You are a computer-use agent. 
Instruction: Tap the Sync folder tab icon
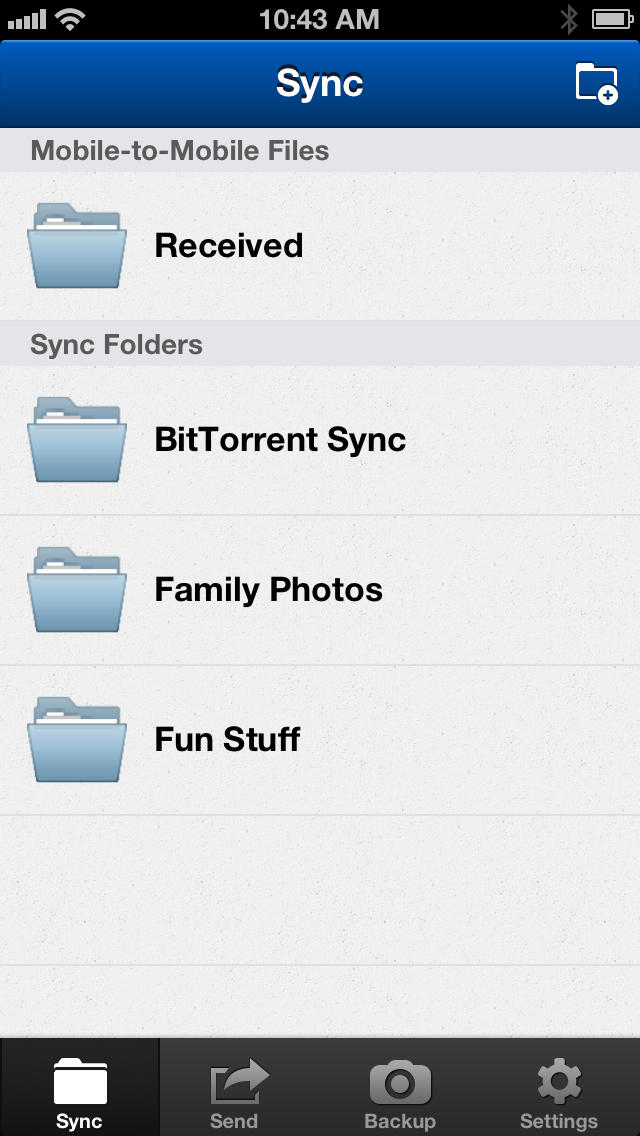pos(80,1081)
